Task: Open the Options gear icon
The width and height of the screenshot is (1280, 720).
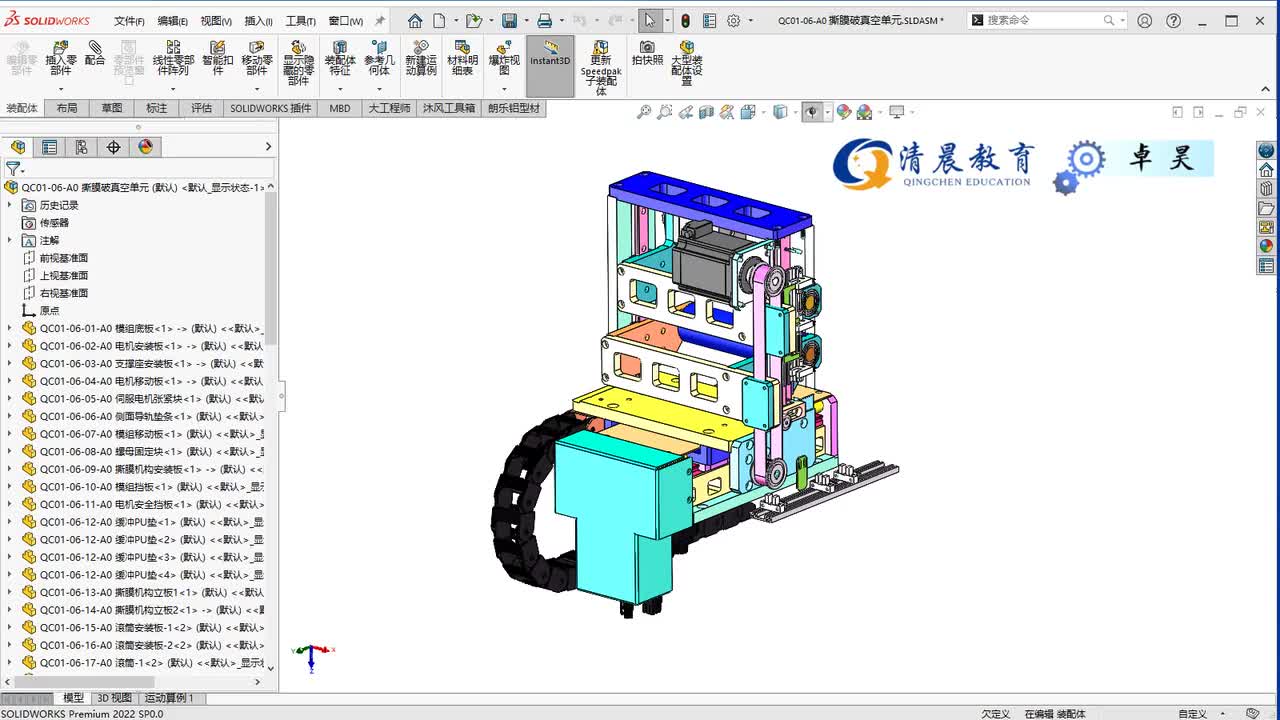Action: click(734, 20)
